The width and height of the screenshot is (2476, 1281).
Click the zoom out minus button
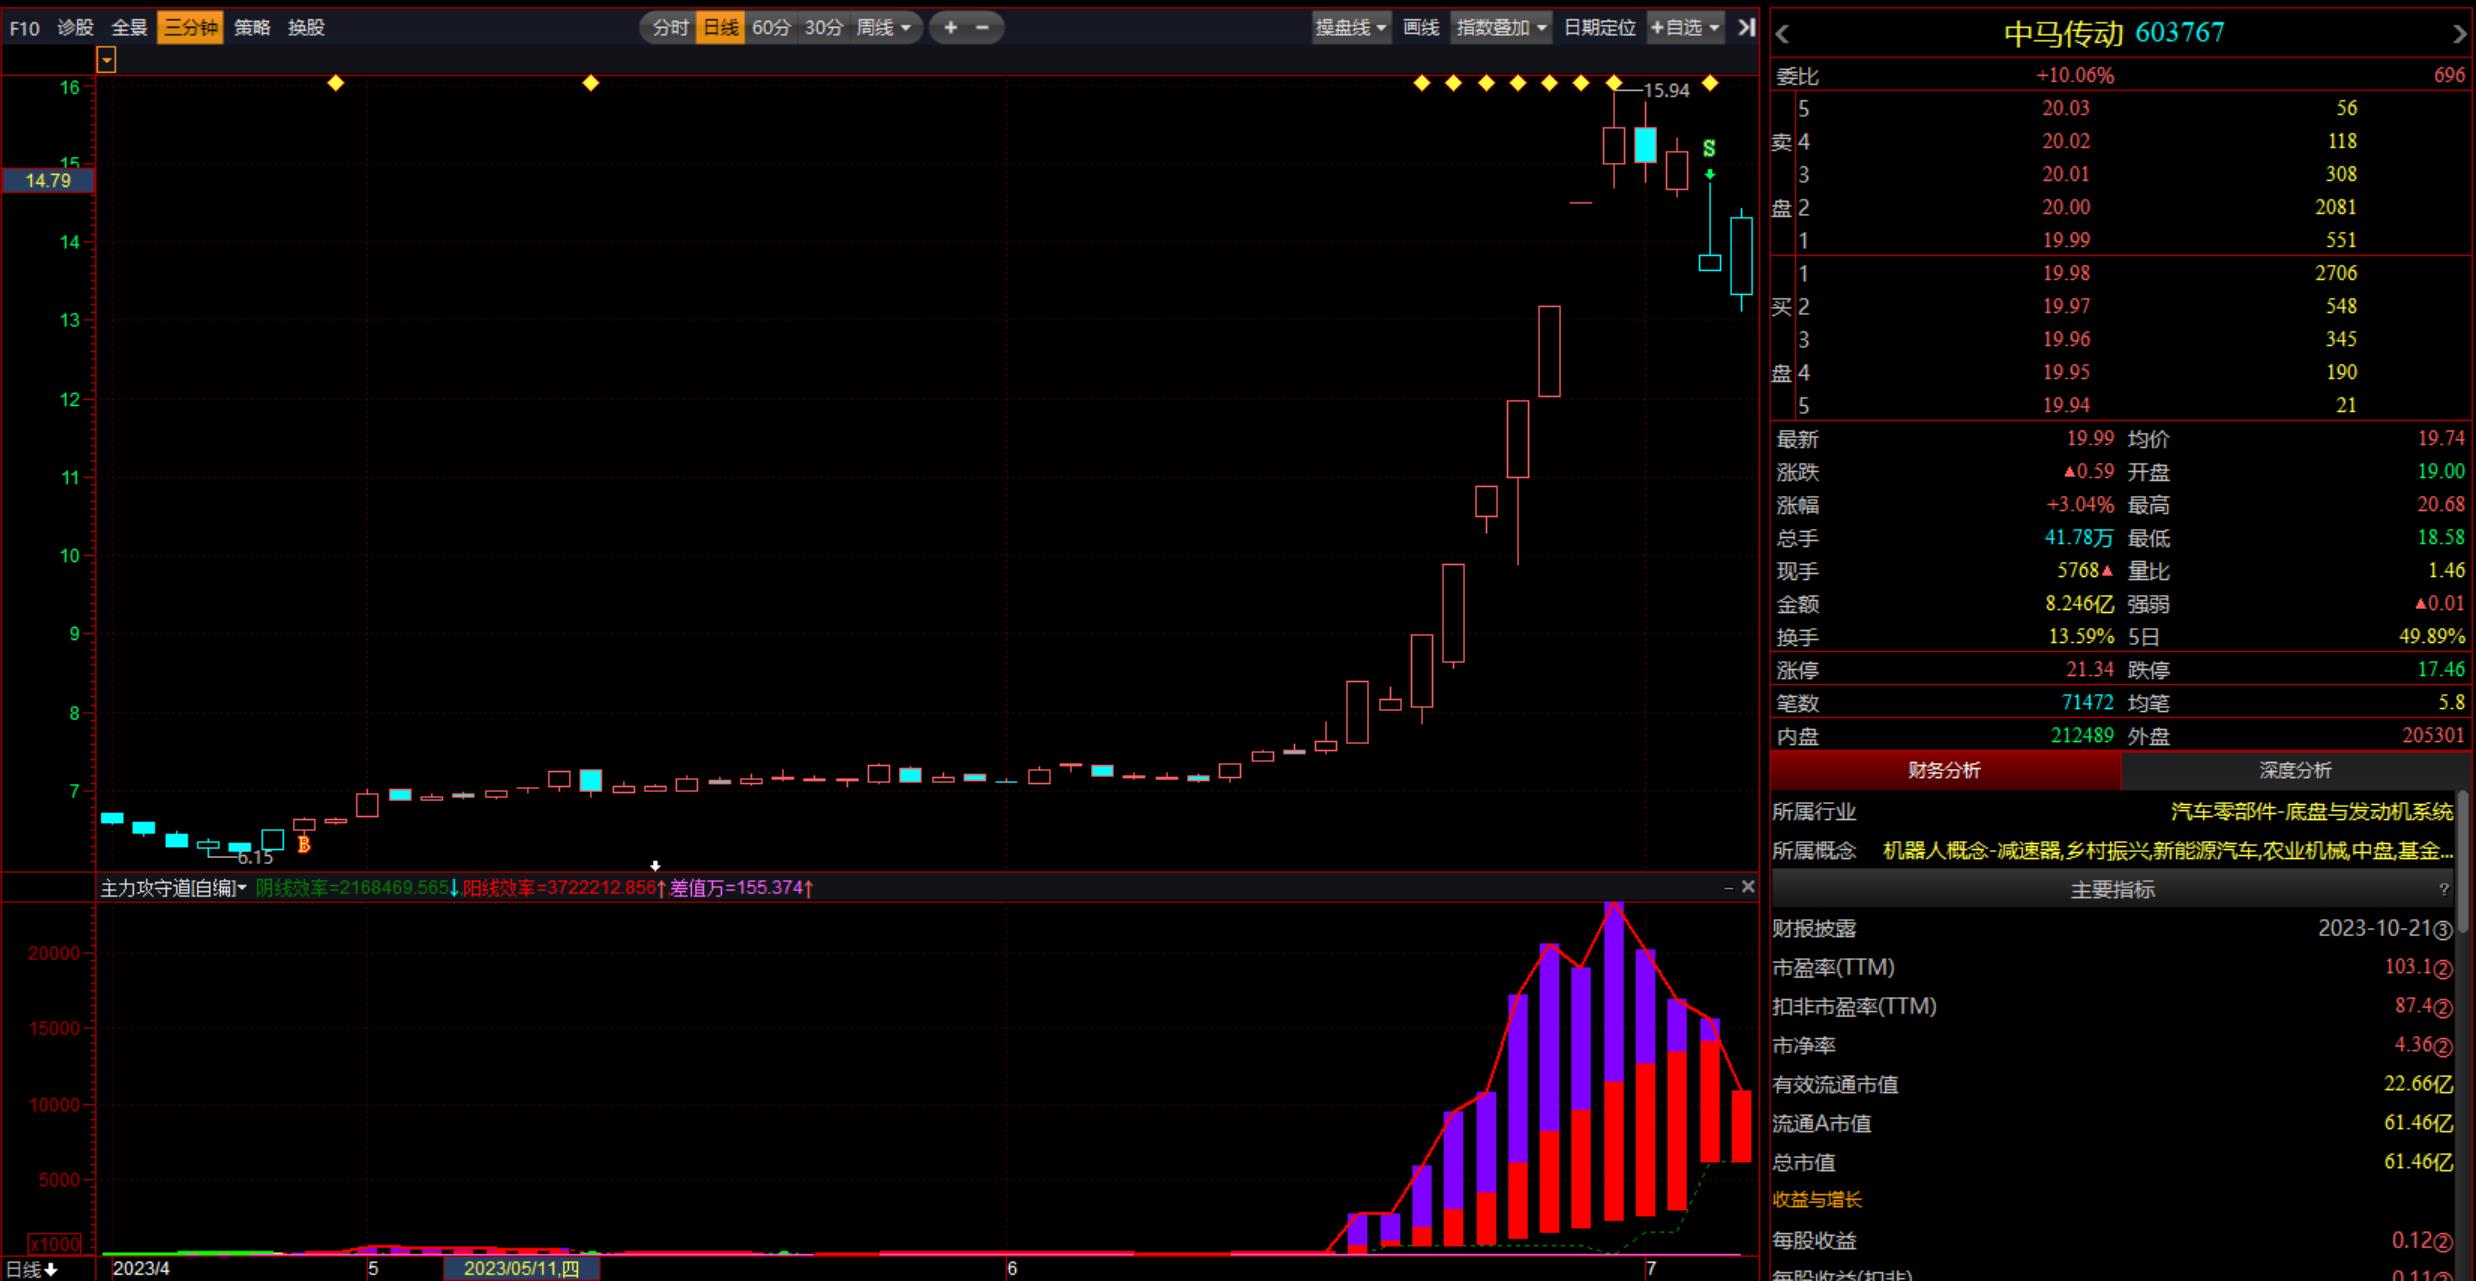[983, 28]
